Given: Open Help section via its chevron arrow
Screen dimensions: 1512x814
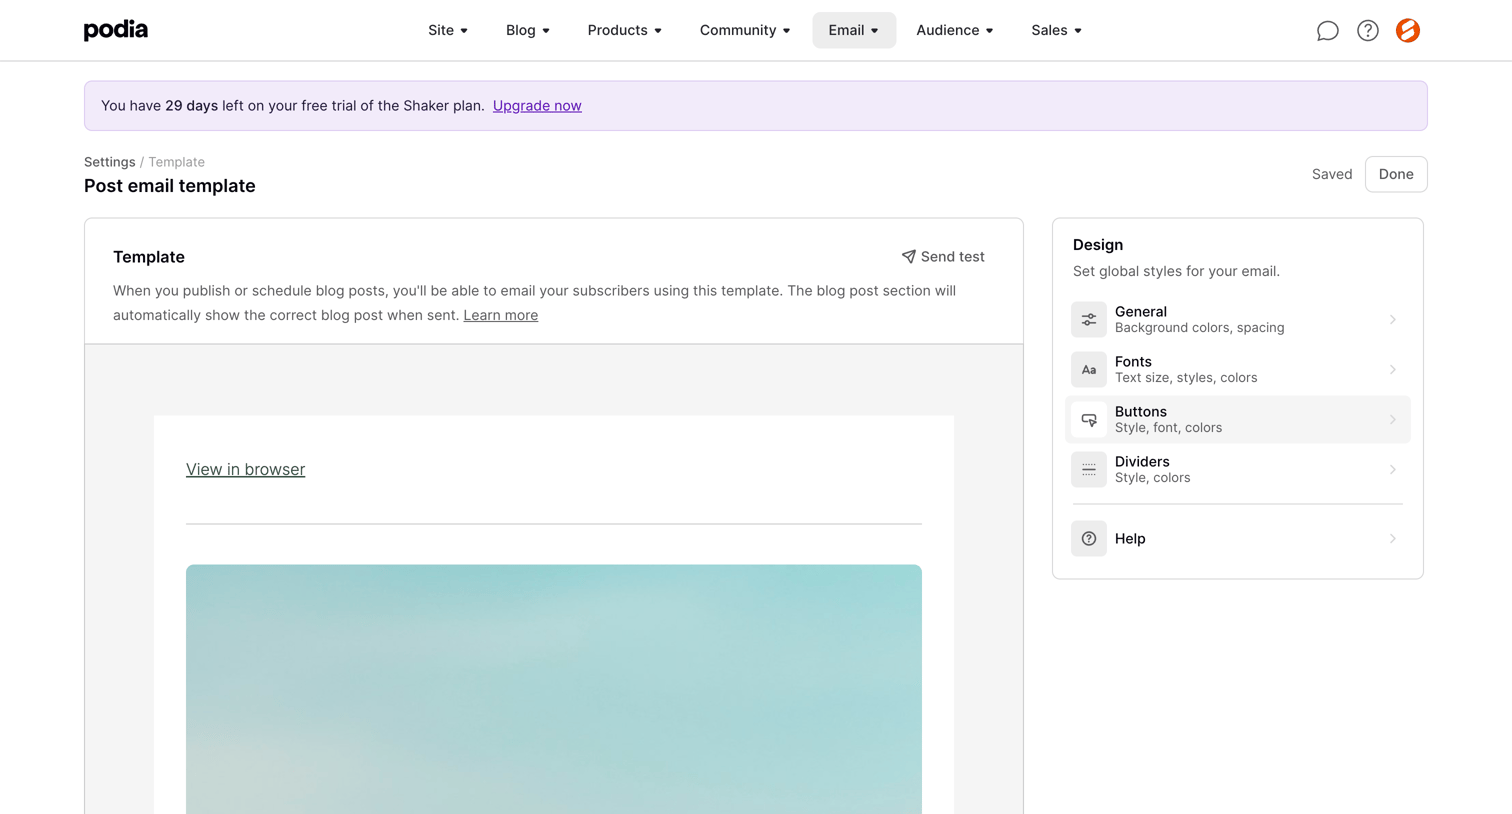Looking at the screenshot, I should click(1392, 539).
